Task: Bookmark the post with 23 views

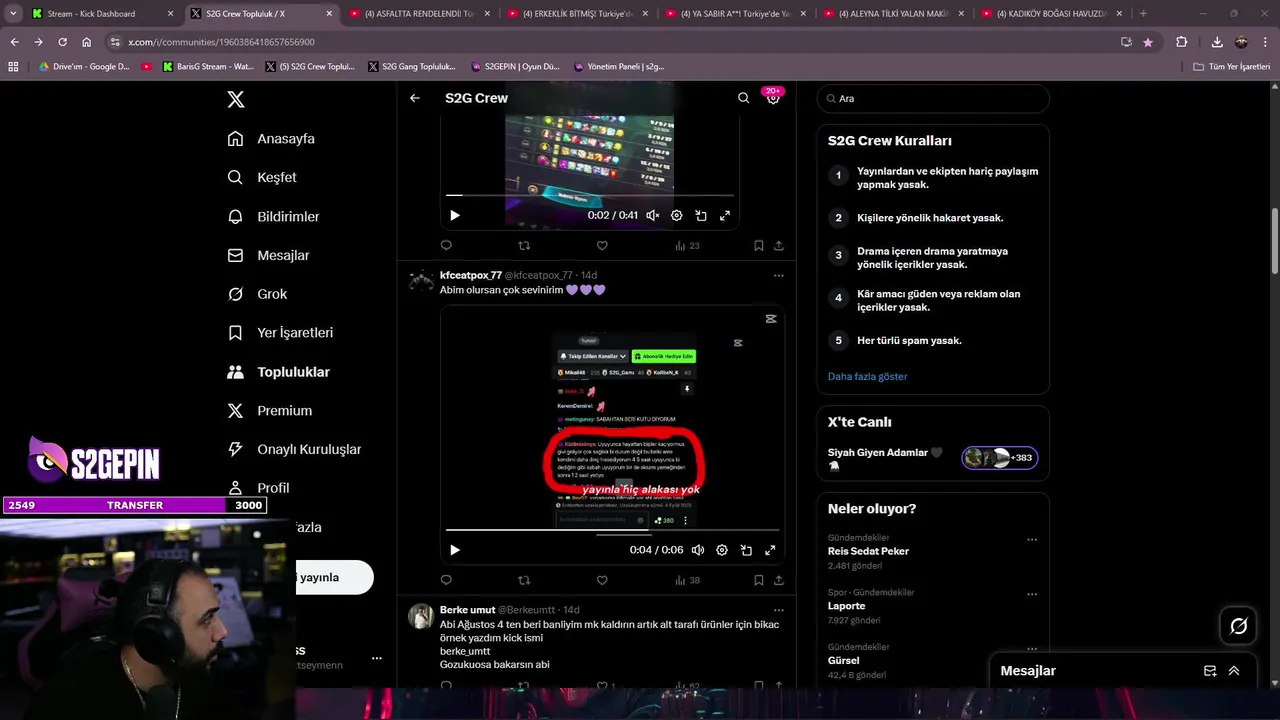Action: [x=759, y=245]
